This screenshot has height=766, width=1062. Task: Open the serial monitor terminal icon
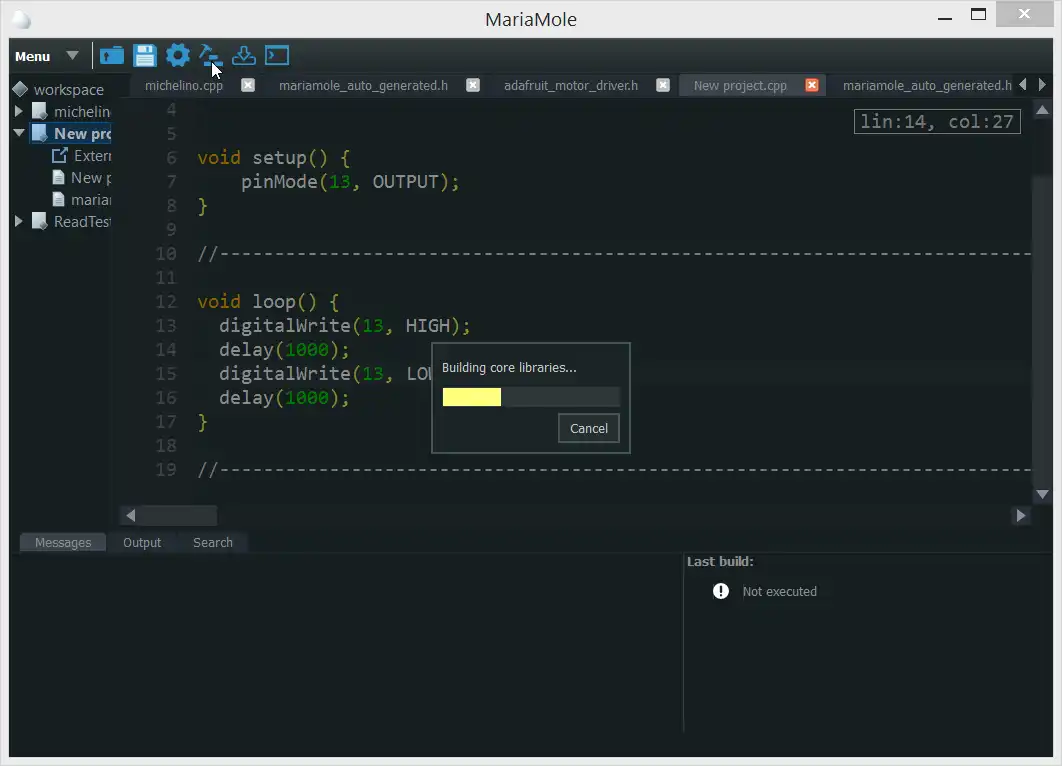coord(277,56)
